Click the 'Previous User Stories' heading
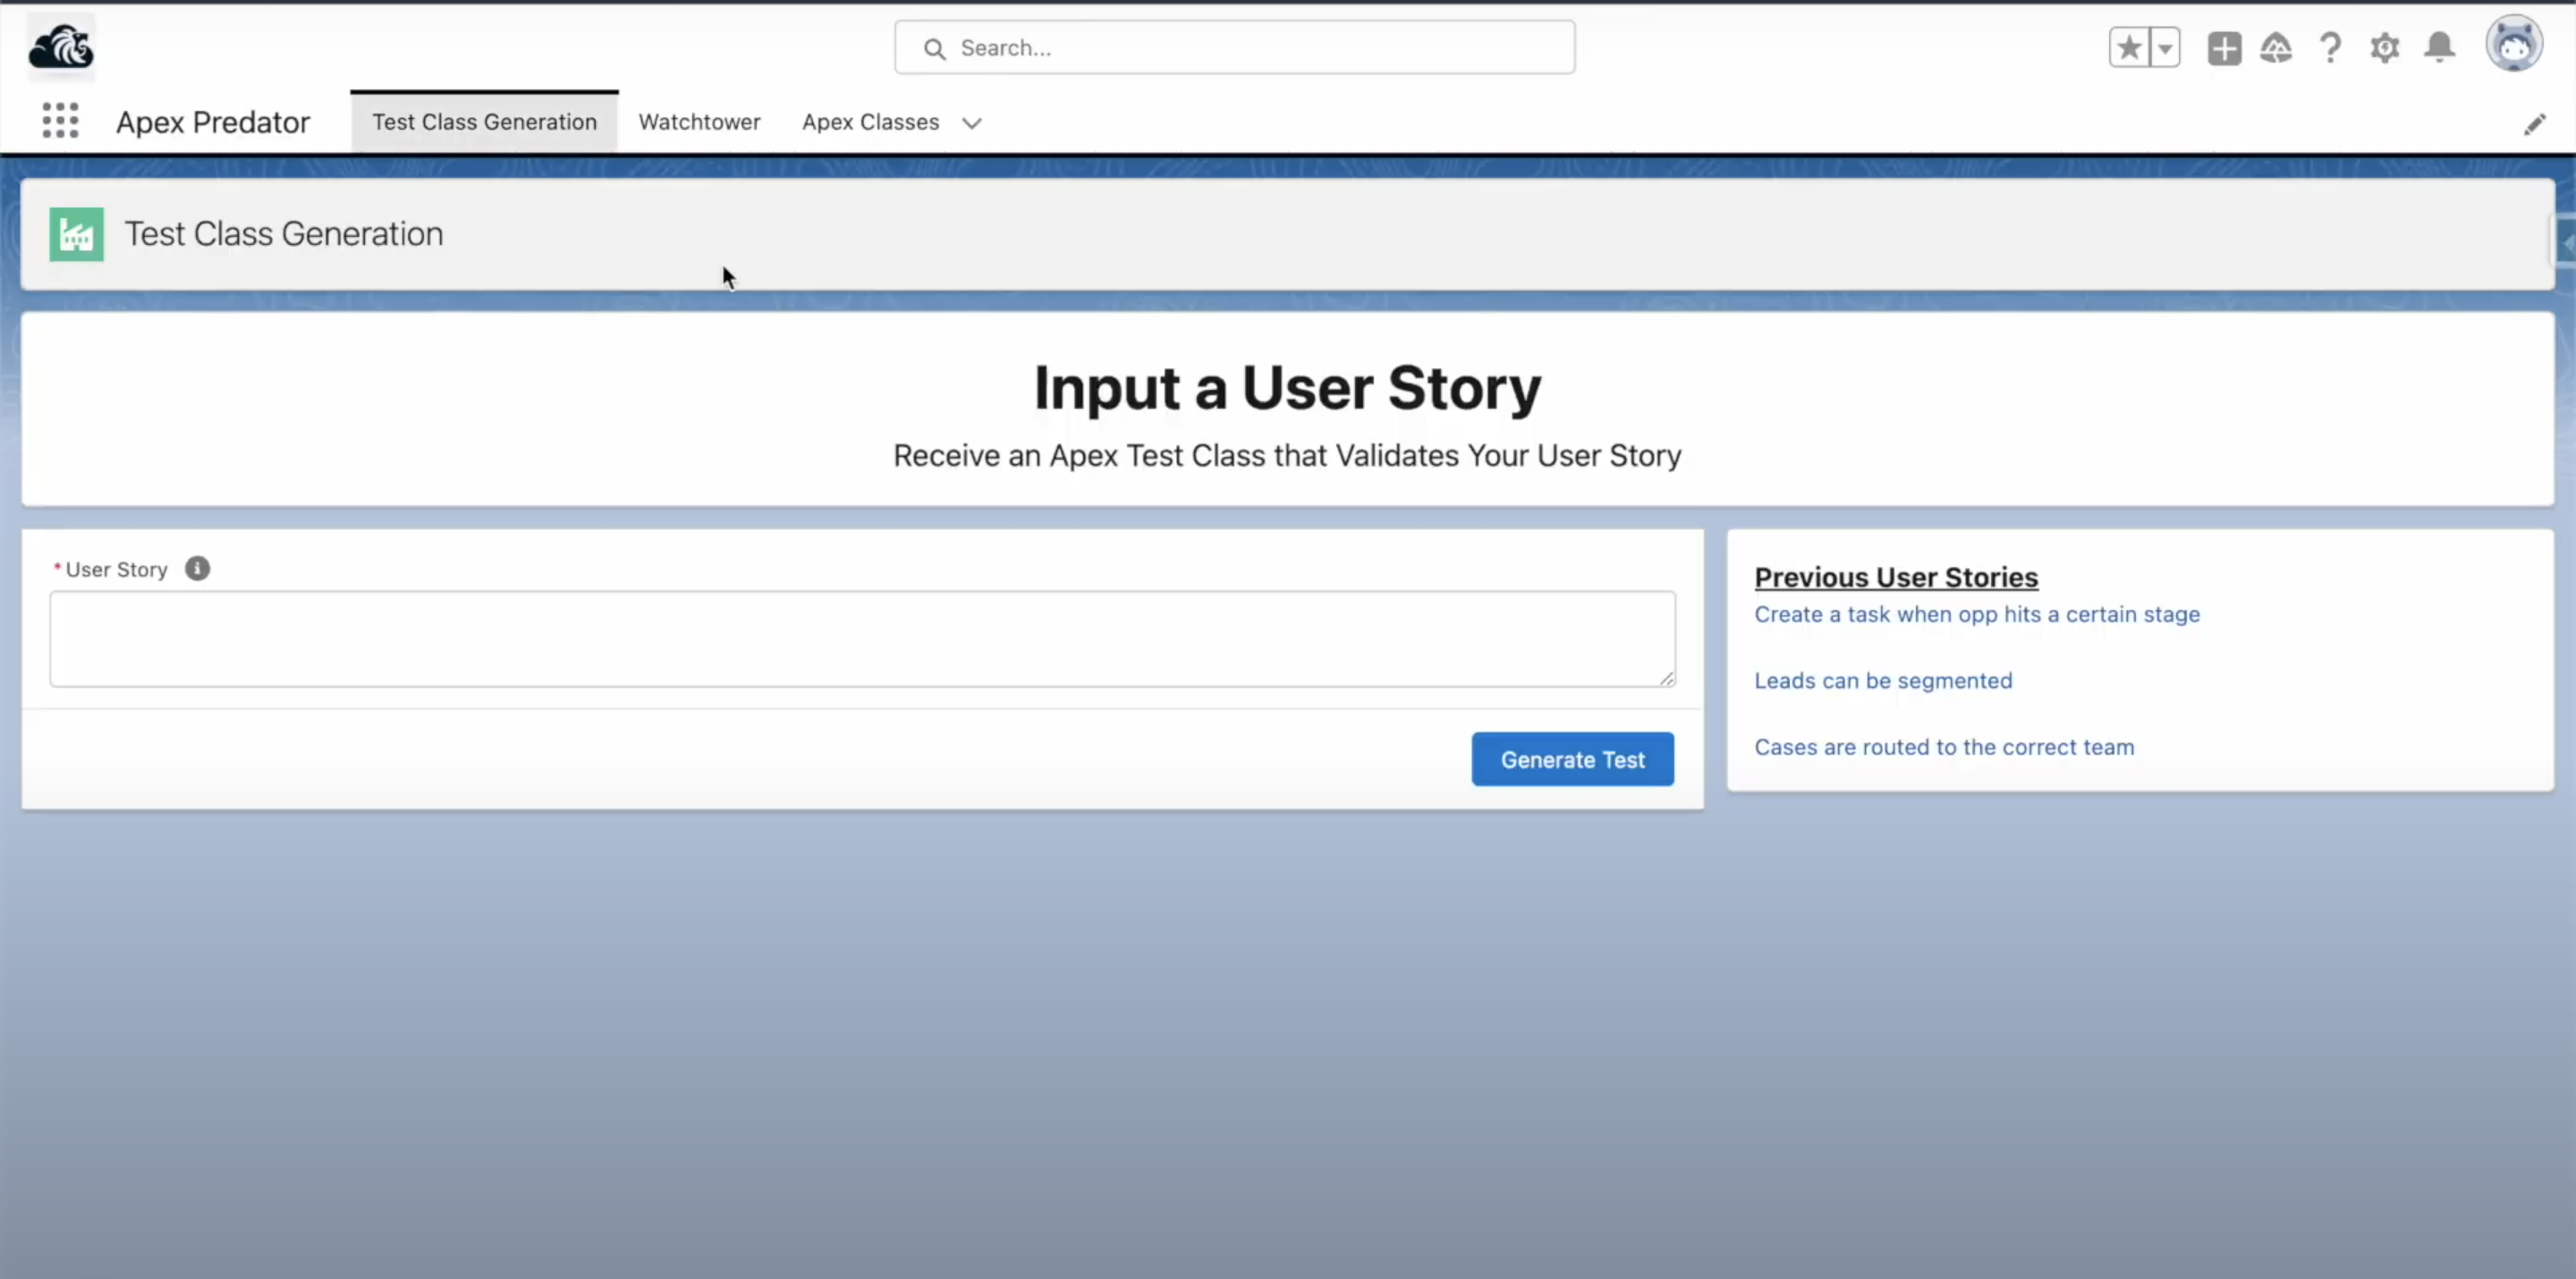 click(x=1896, y=577)
